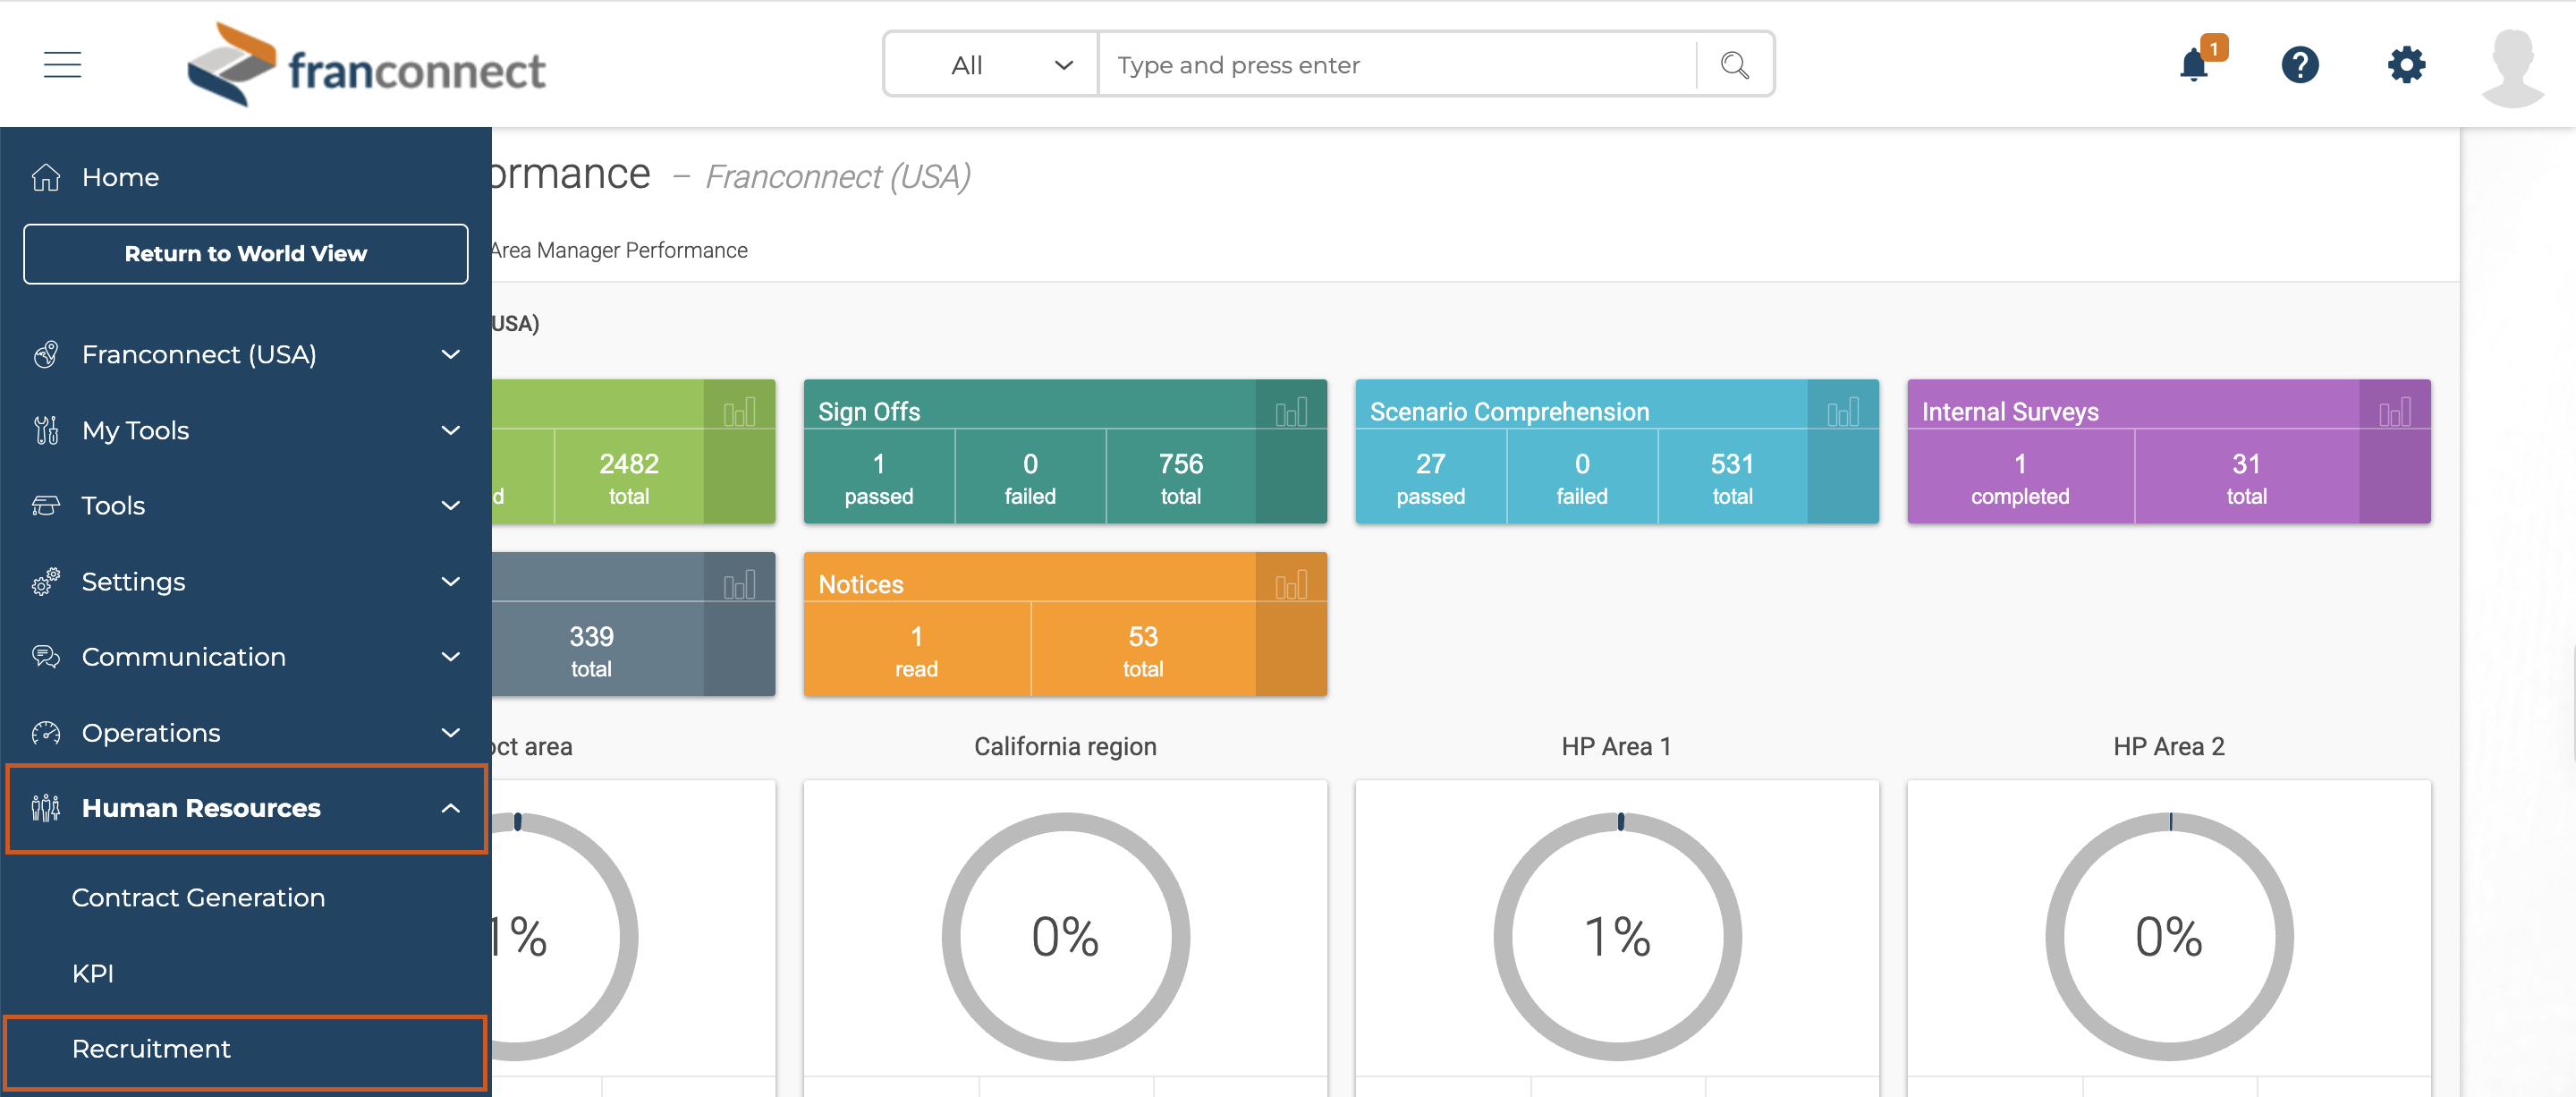Viewport: 2576px width, 1097px height.
Task: Click HP Area 2 progress ring
Action: click(x=2170, y=937)
